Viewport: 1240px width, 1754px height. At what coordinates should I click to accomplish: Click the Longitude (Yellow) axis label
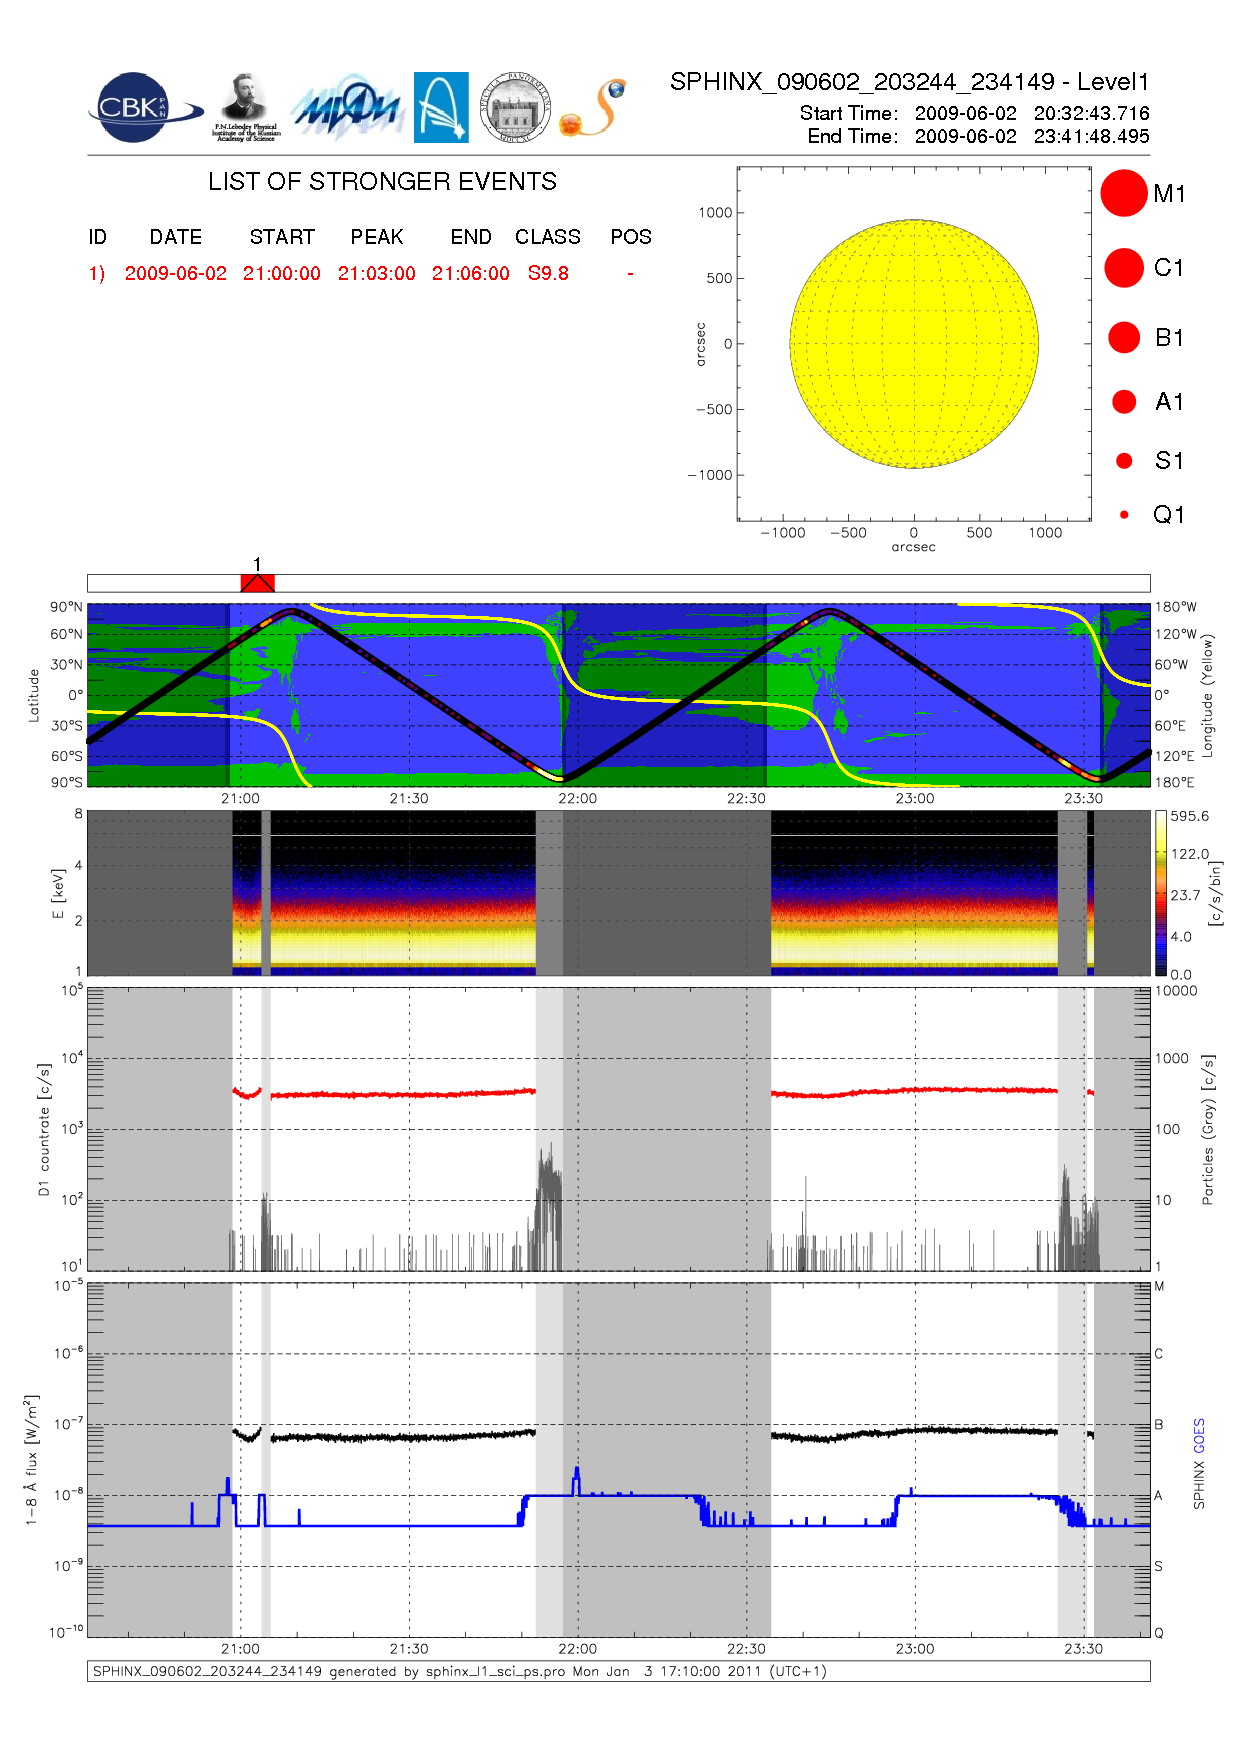coord(1207,695)
